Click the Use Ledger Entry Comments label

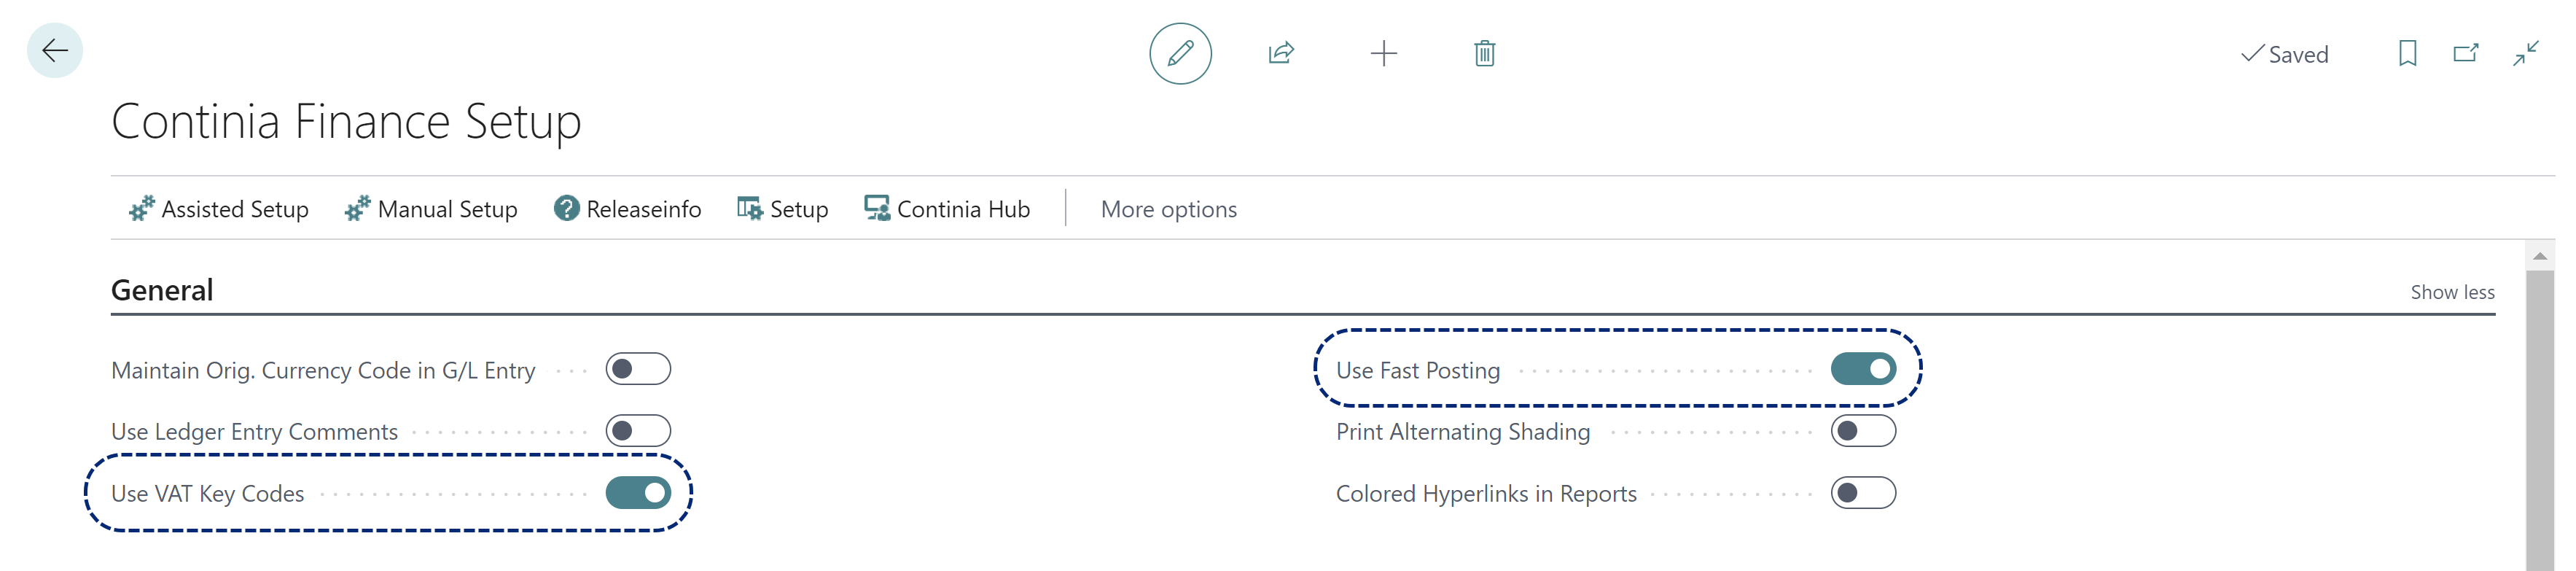click(x=254, y=432)
